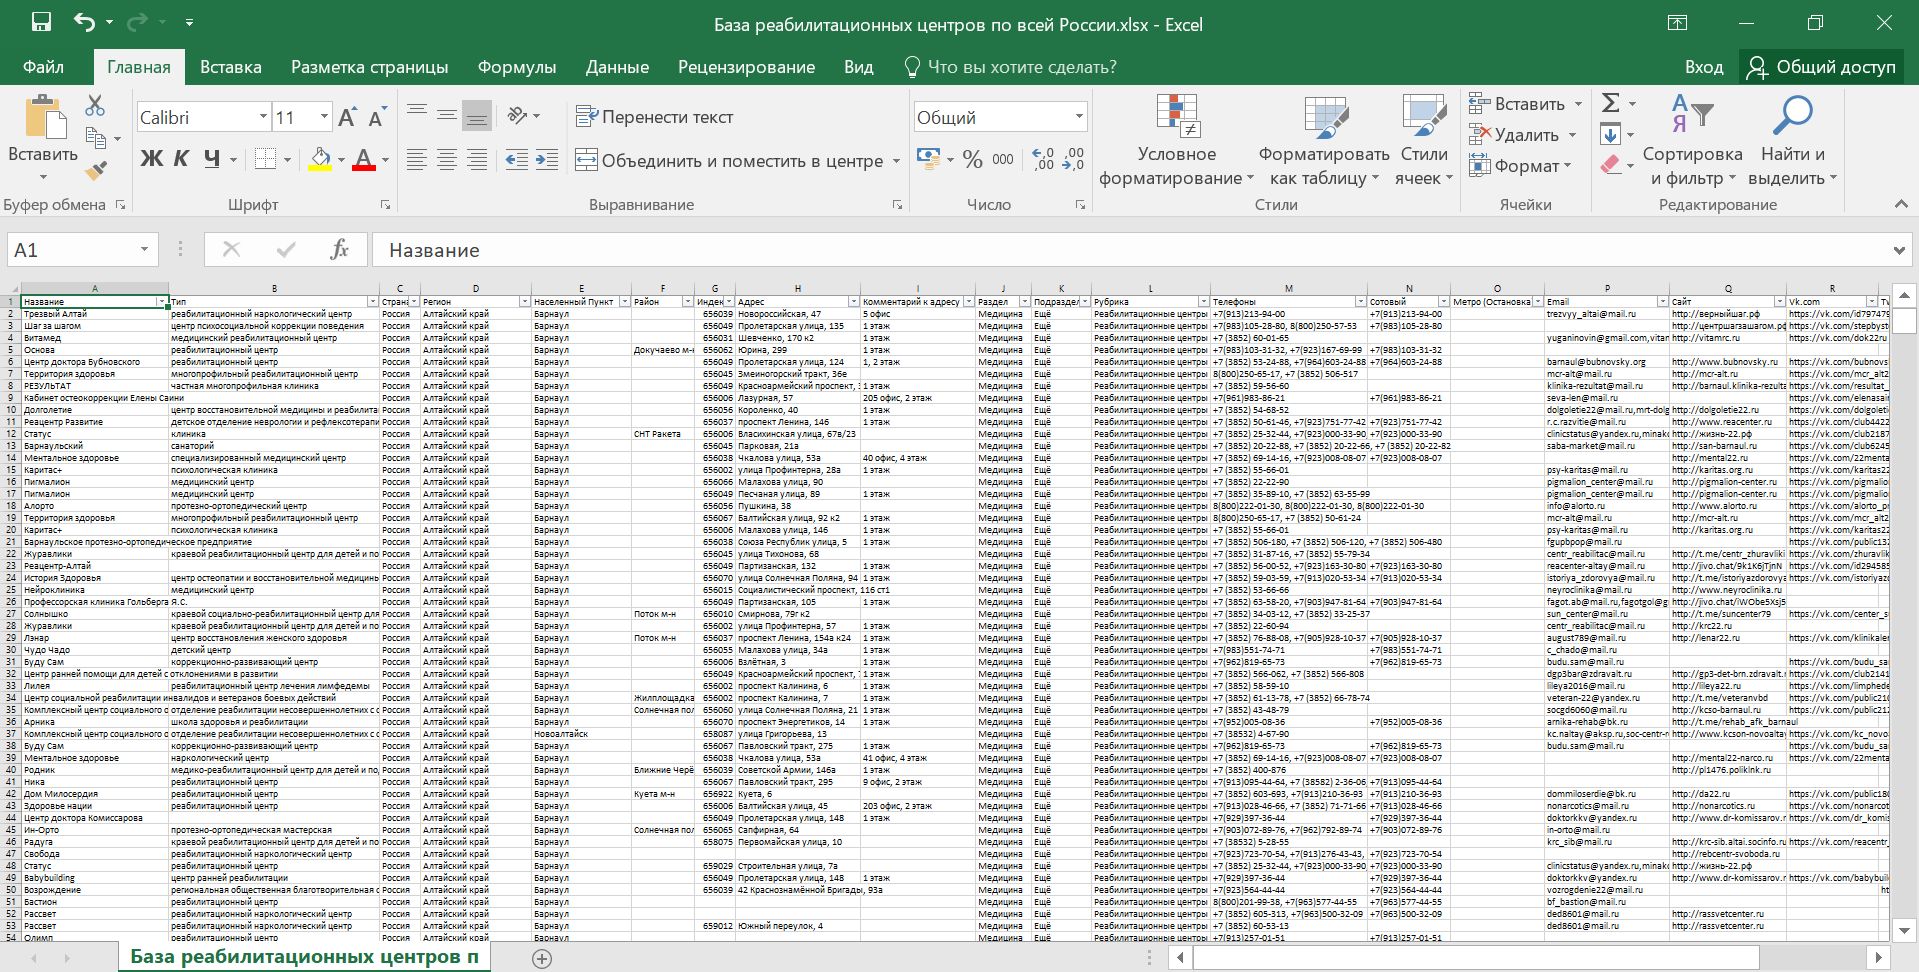
Task: Click the AutoSum sigma icon
Action: click(1610, 103)
